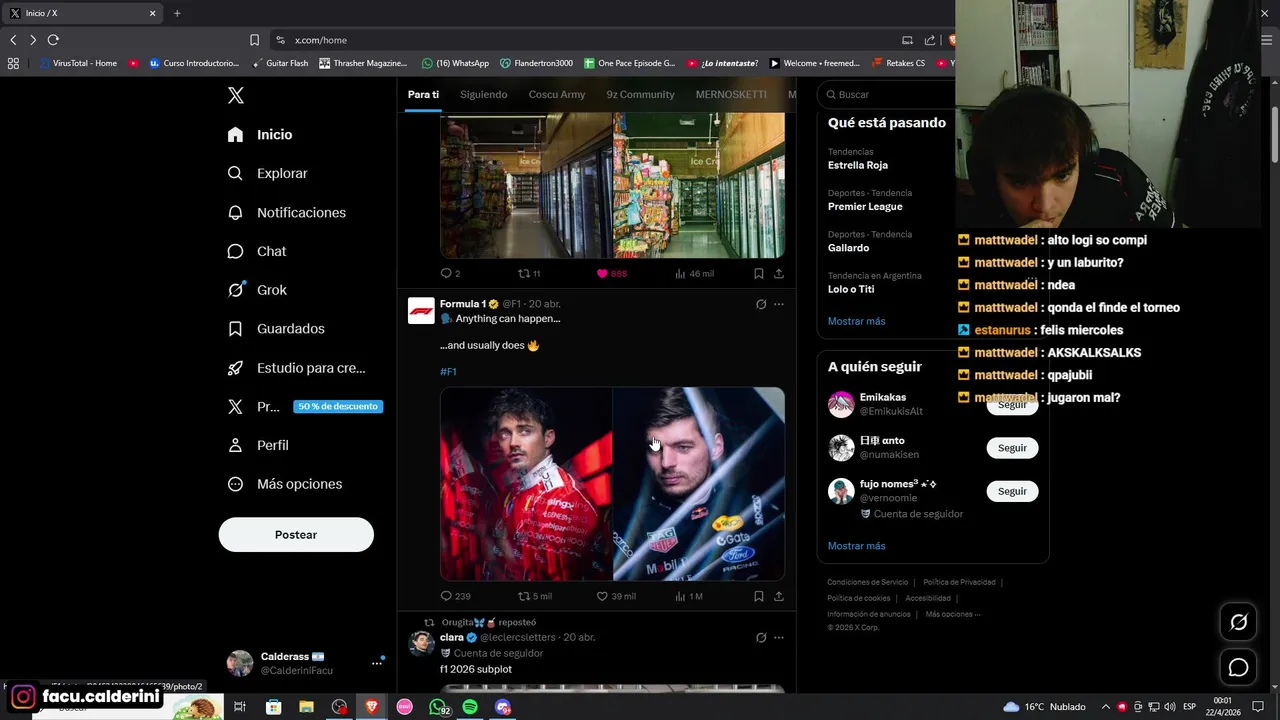Bookmark the Formula 1 post
The width and height of the screenshot is (1280, 720).
(x=759, y=596)
